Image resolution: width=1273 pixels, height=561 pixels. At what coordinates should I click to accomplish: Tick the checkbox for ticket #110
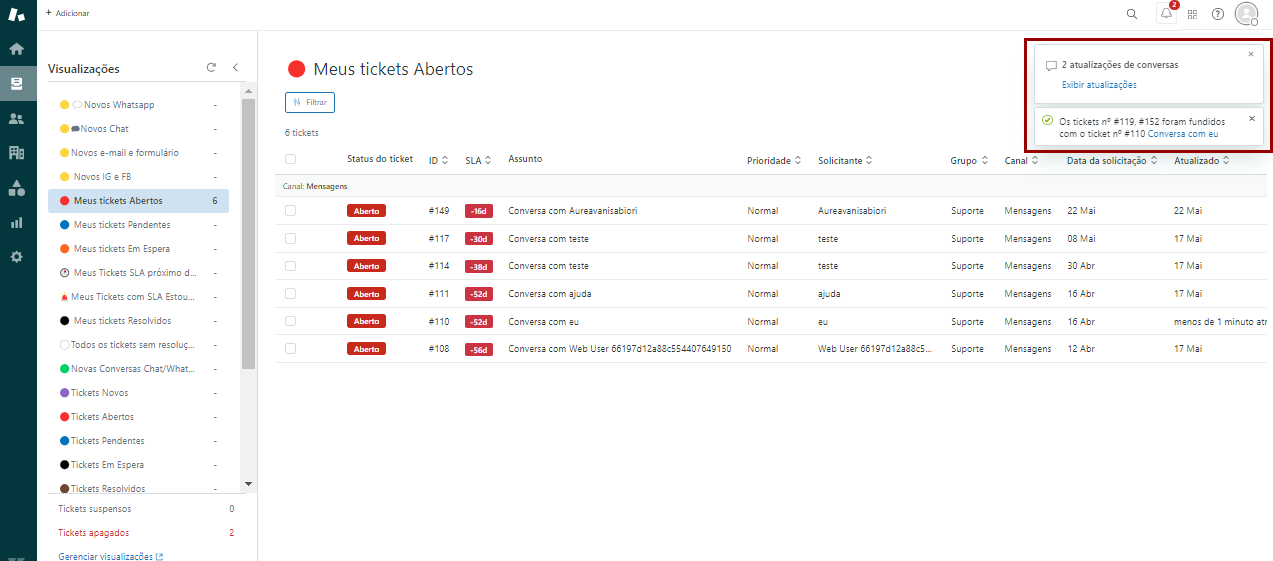pos(290,321)
